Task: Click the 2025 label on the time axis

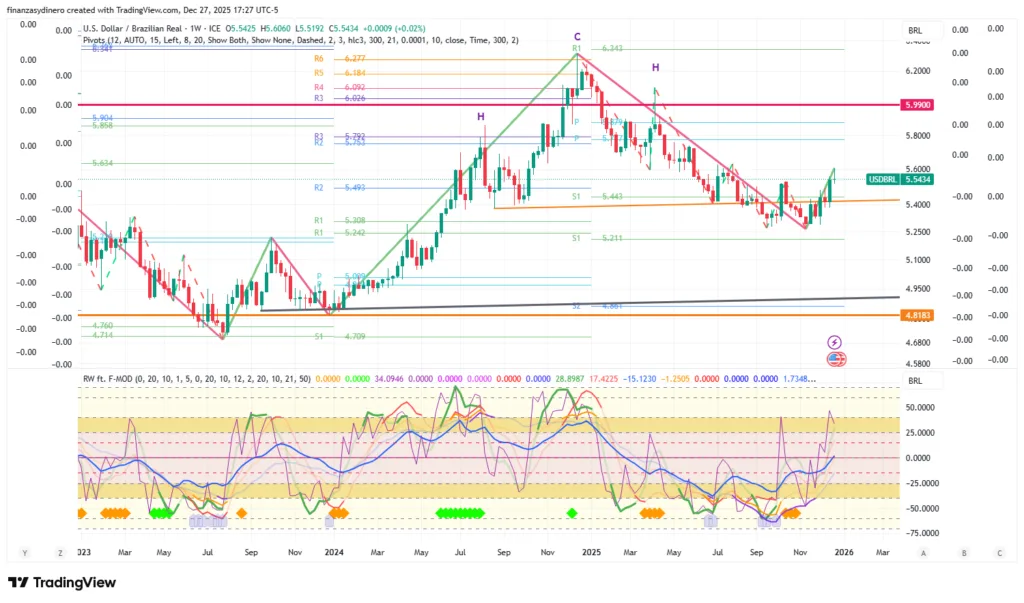Action: pyautogui.click(x=591, y=552)
